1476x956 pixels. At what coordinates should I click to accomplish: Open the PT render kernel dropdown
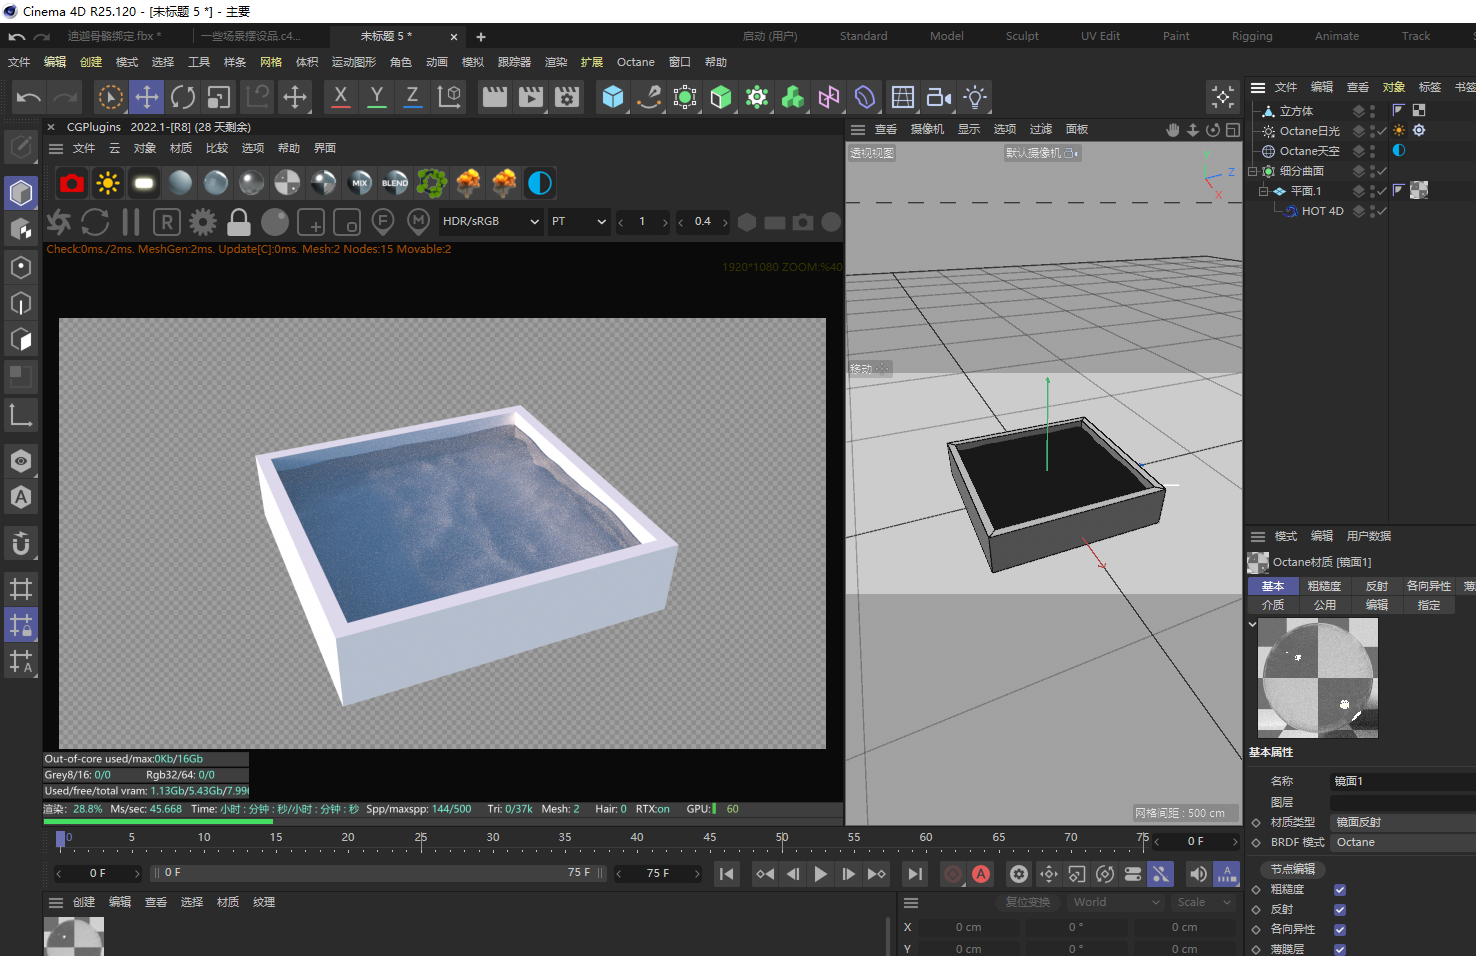[x=579, y=222]
